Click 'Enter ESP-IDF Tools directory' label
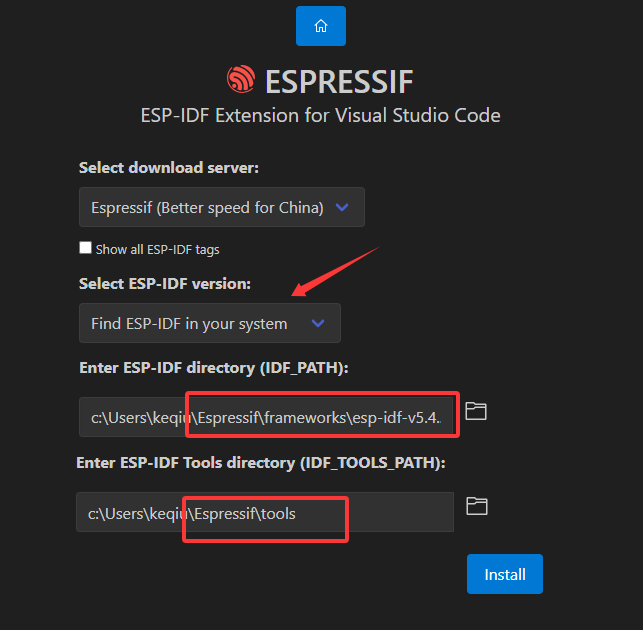 260,463
